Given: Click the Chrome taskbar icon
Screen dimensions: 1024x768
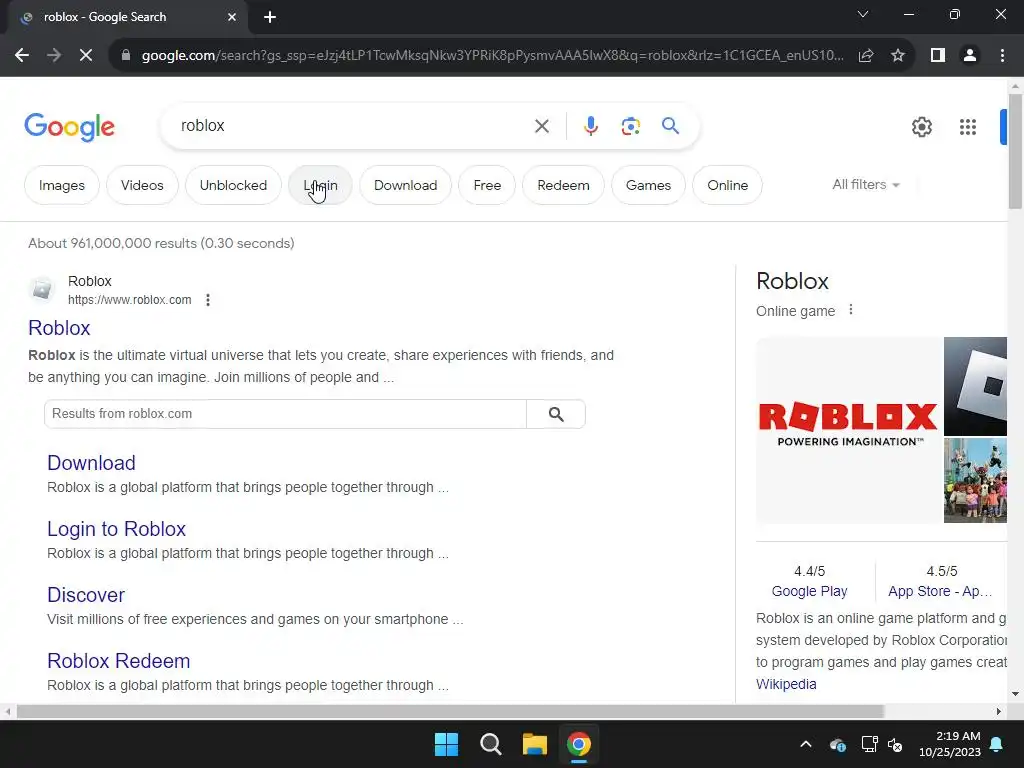Looking at the screenshot, I should click(579, 744).
